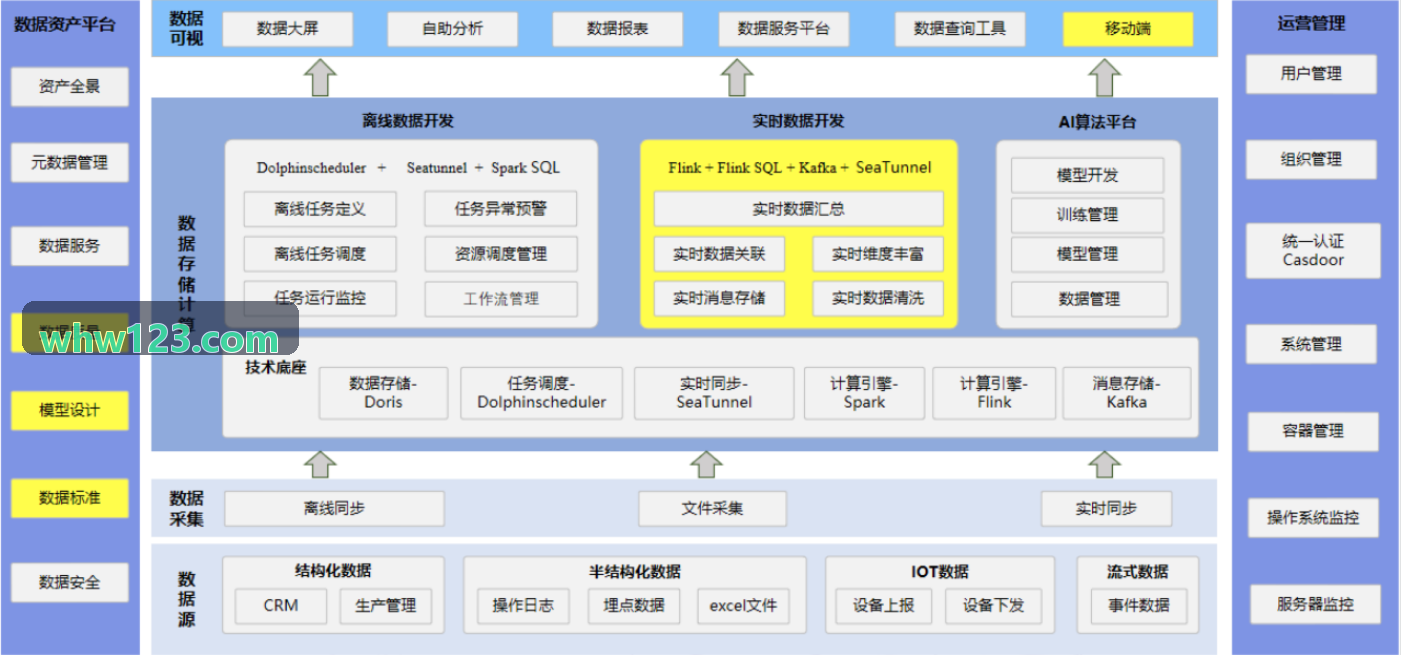This screenshot has width=1401, height=655.
Task: Select the 训练管理 box
Action: pyautogui.click(x=1088, y=215)
